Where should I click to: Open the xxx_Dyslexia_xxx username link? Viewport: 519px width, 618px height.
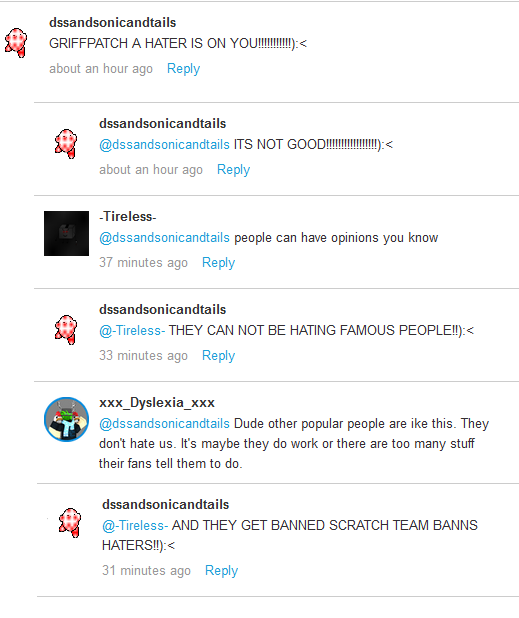coord(157,402)
